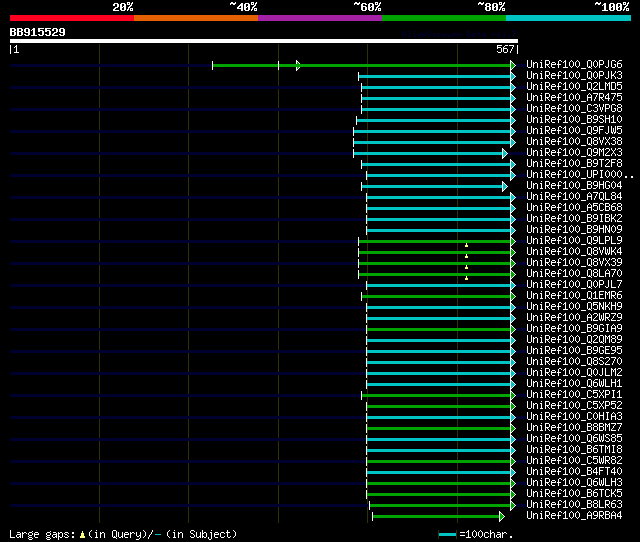640x542 pixels.
Task: Click the UniRef100_A9RBA4 label
Action: click(574, 516)
